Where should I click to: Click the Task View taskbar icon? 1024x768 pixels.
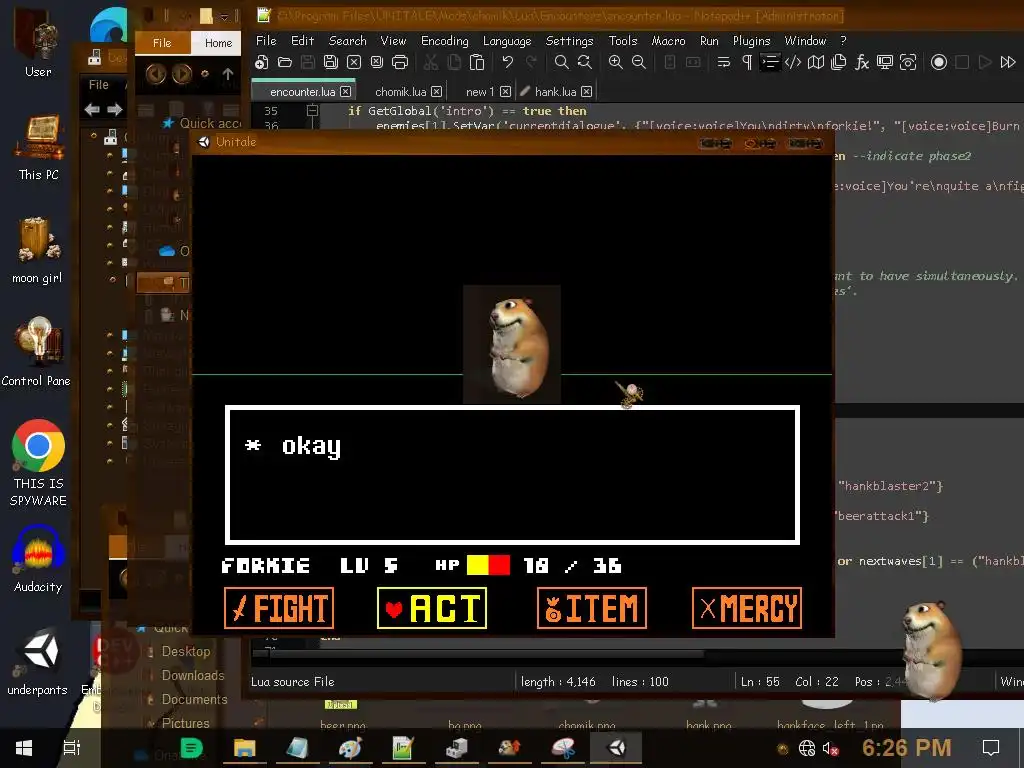point(71,748)
